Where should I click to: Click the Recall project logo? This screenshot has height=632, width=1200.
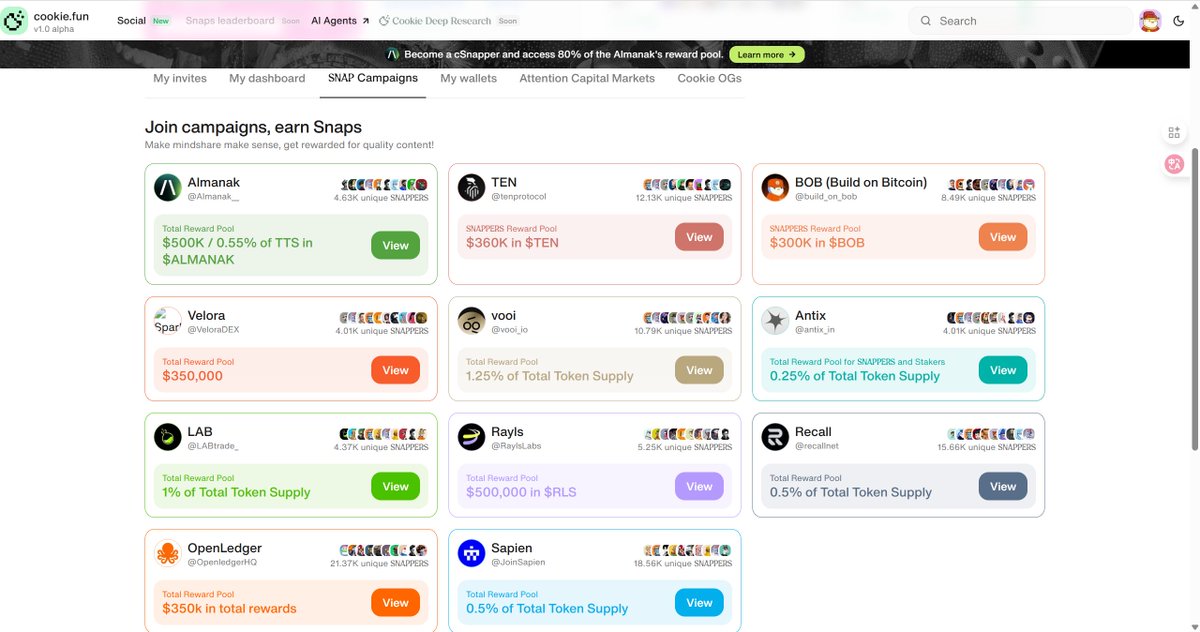pos(775,437)
